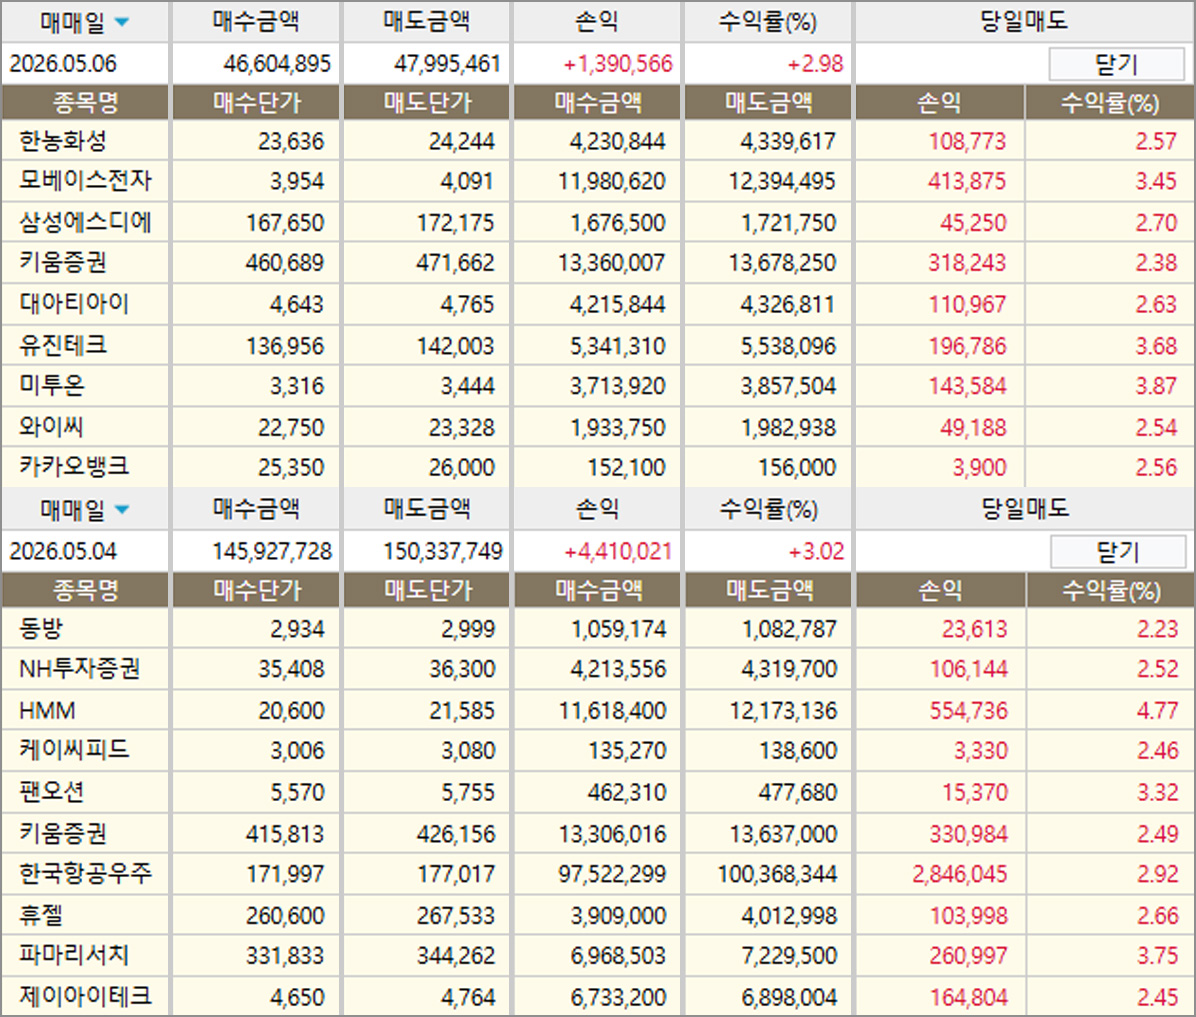The image size is (1196, 1017).
Task: Click sell total 150,337,749
Action: click(442, 551)
